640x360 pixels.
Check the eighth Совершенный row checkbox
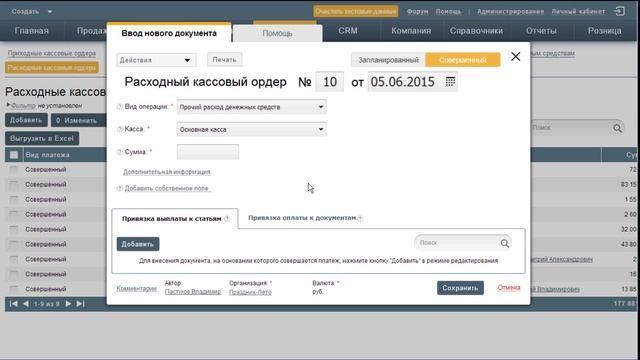(14, 274)
